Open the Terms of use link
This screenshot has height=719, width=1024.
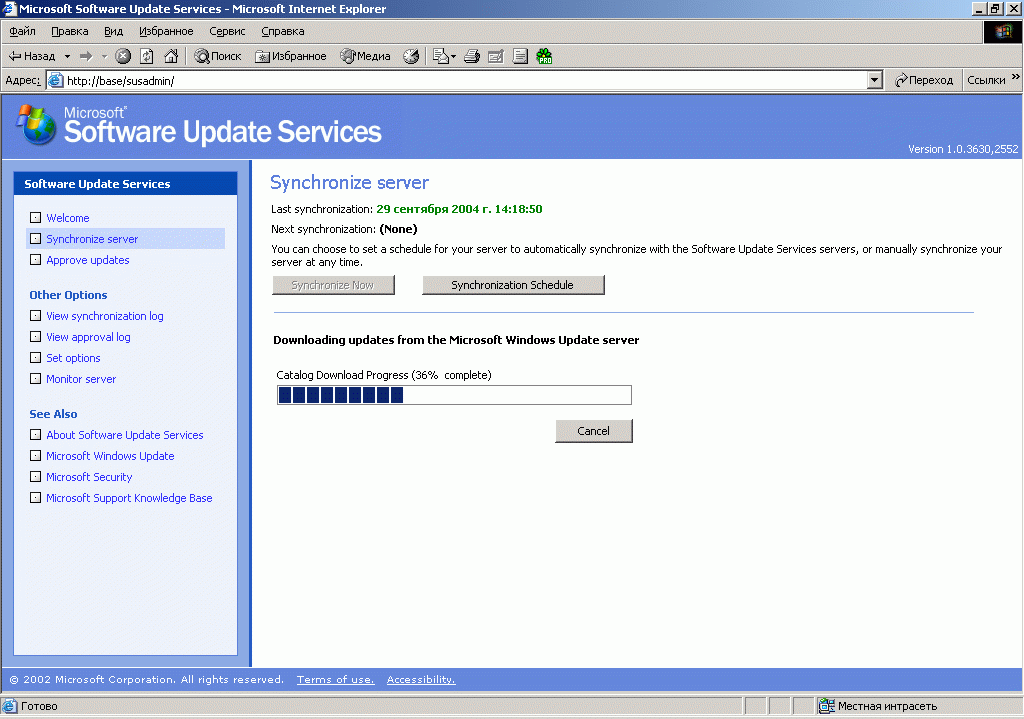pos(336,679)
